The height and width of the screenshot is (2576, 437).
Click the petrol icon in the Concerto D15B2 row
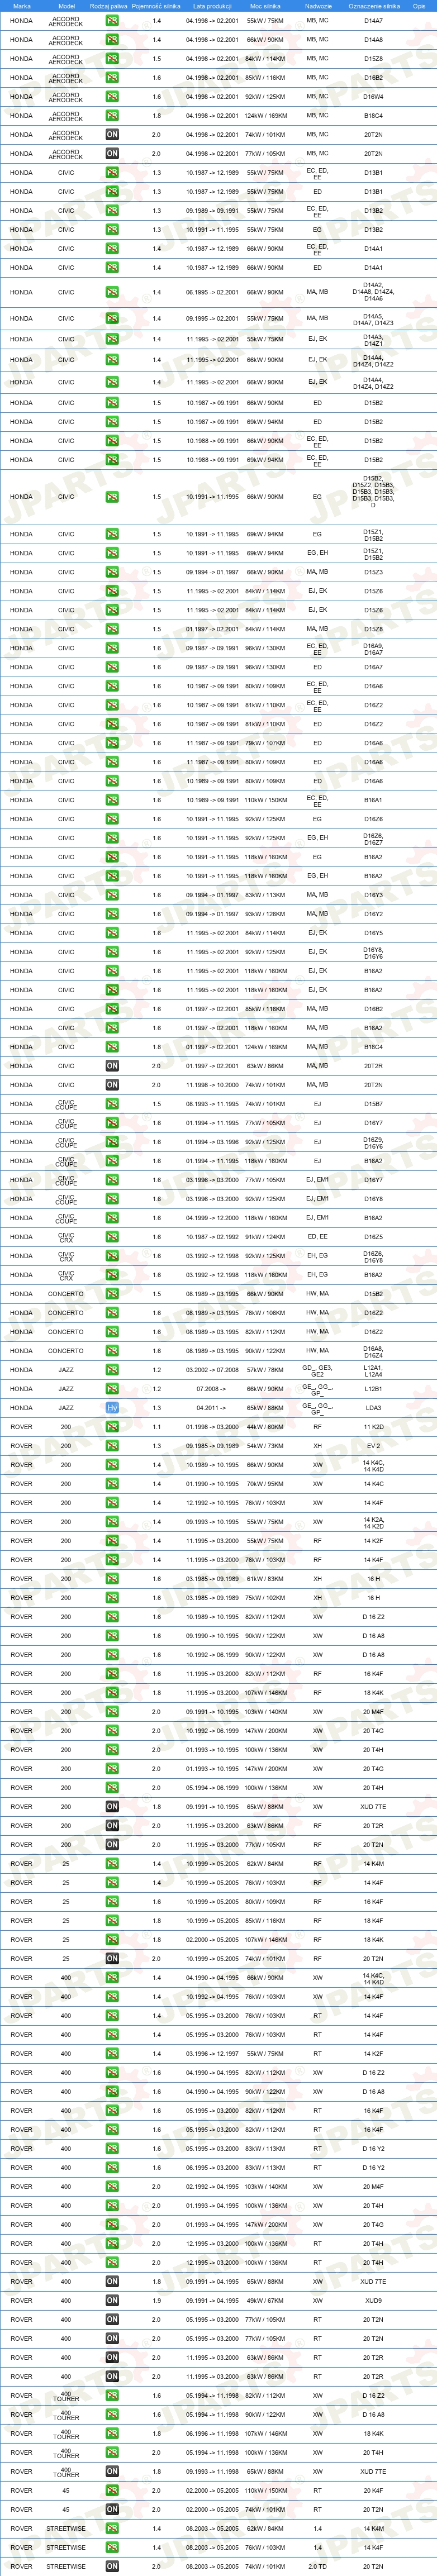[112, 1295]
